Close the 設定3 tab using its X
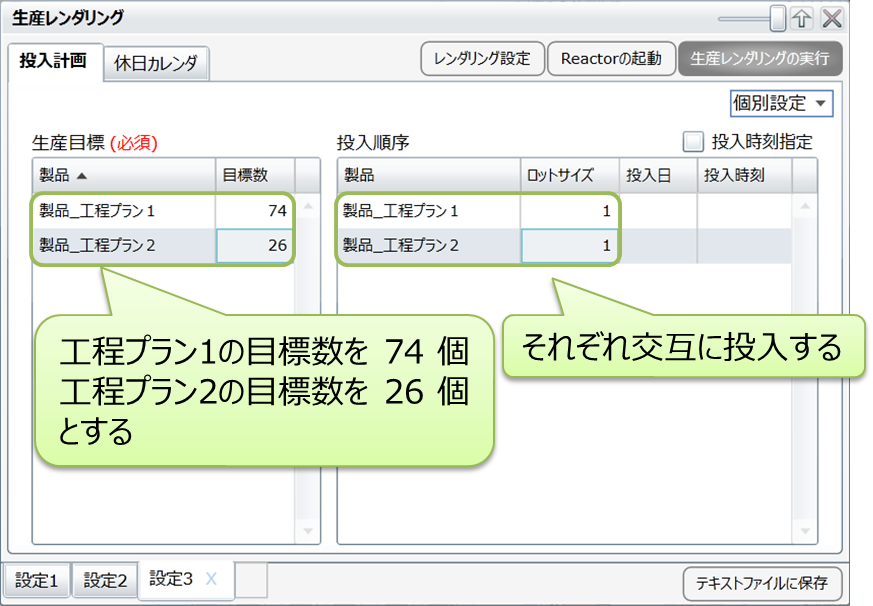This screenshot has width=873, height=606. [211, 579]
